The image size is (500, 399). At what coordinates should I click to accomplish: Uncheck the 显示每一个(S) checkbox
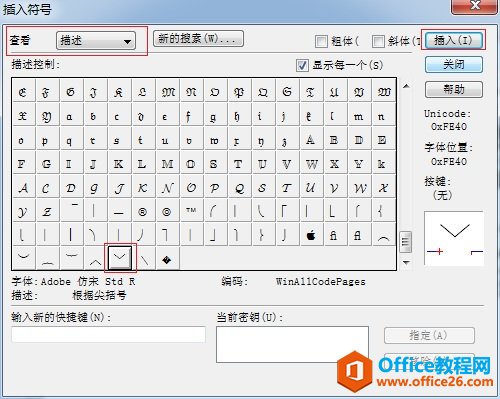(x=302, y=65)
